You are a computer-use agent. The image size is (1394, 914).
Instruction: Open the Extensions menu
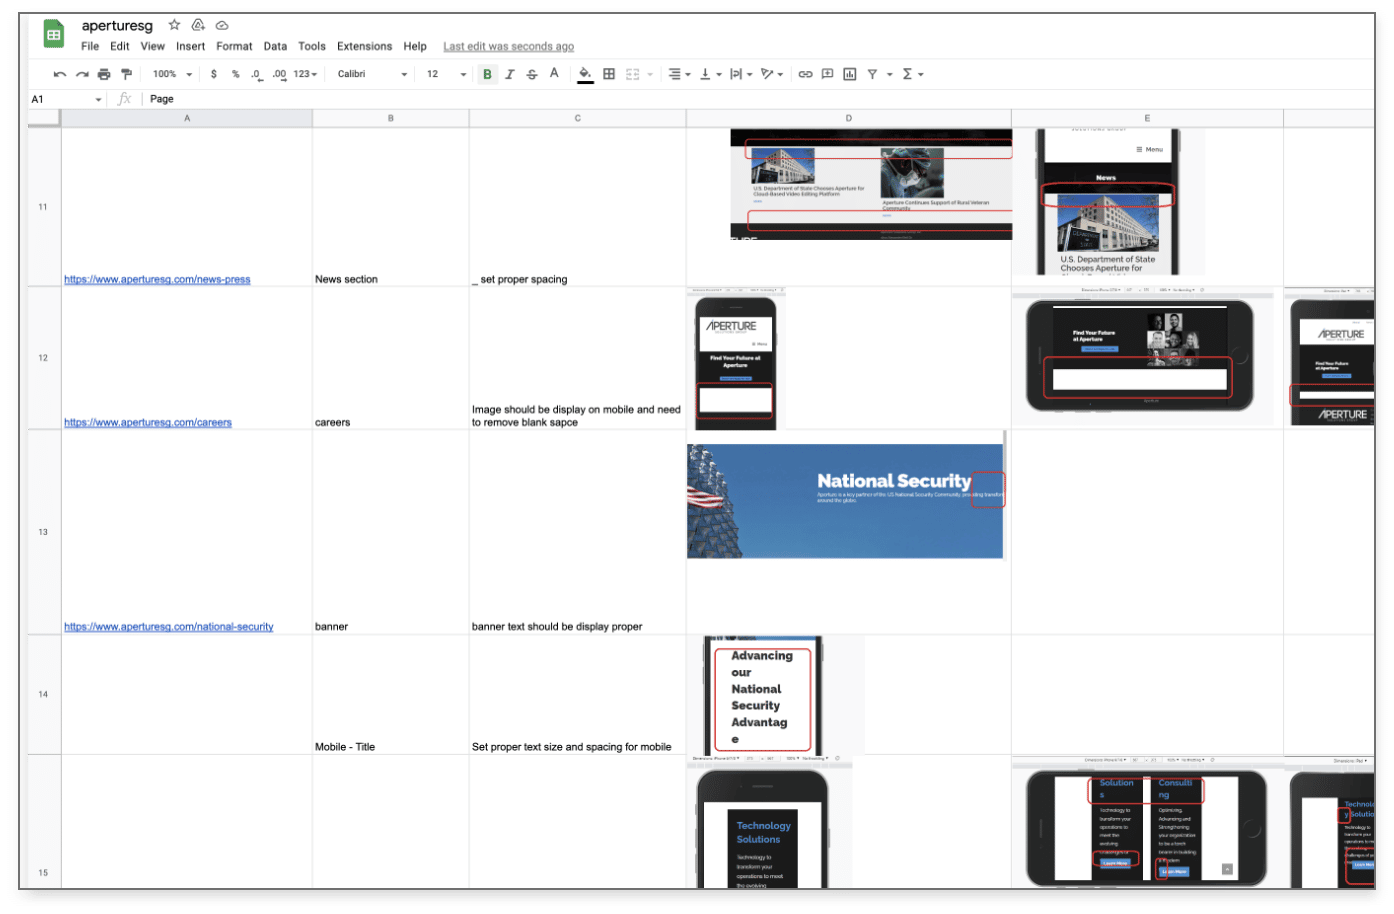[364, 46]
